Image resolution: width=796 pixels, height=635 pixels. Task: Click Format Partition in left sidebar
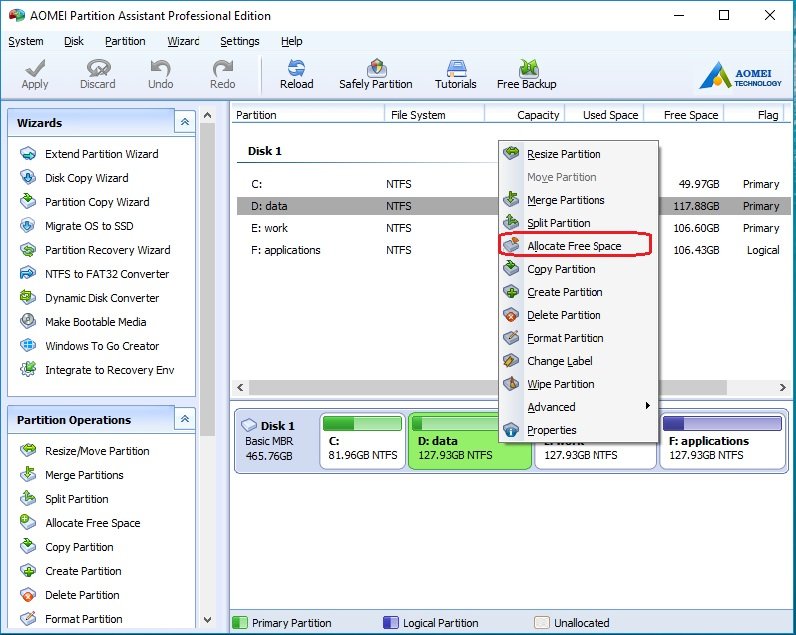click(x=83, y=619)
